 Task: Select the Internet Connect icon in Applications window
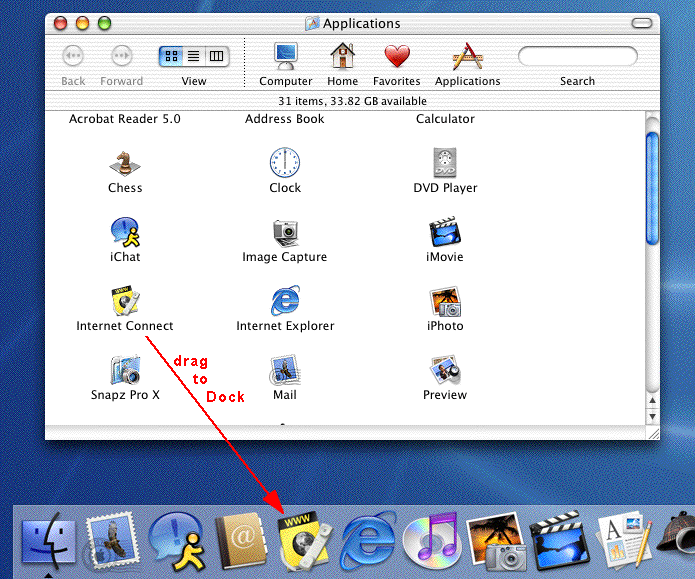[125, 301]
